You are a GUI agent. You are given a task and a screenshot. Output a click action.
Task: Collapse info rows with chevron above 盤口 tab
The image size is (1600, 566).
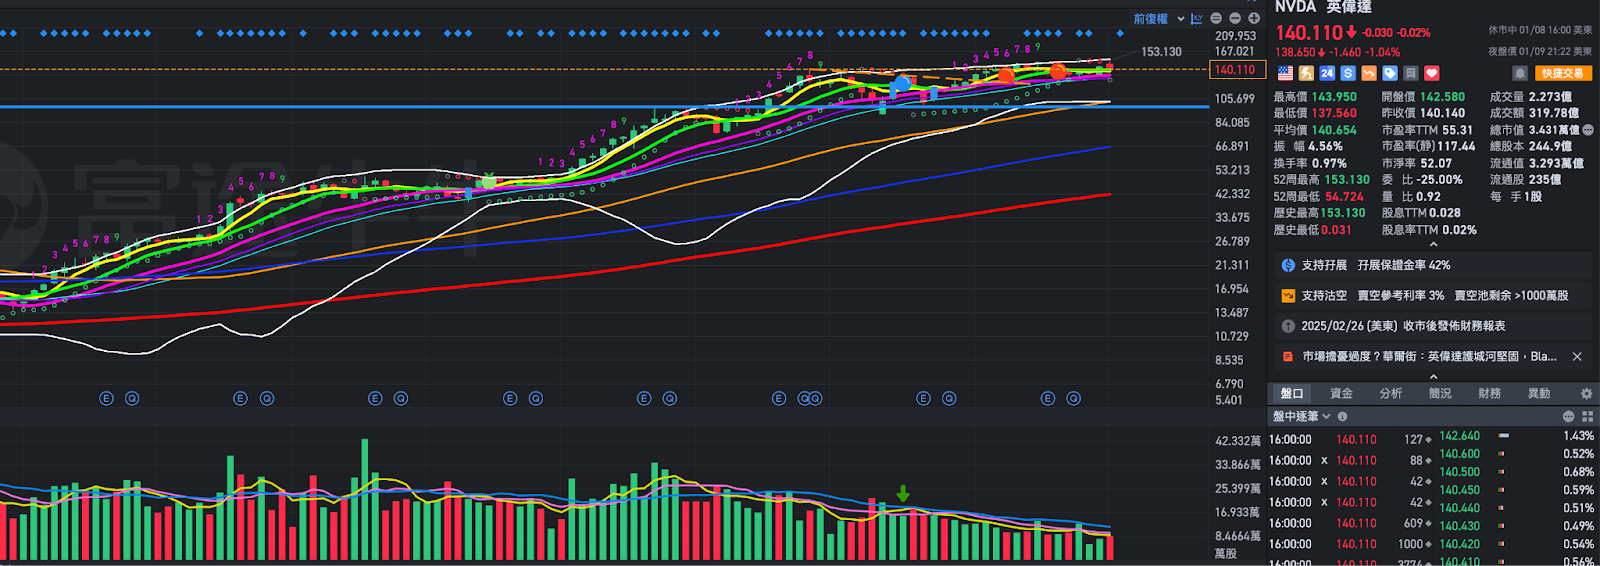pyautogui.click(x=1433, y=376)
